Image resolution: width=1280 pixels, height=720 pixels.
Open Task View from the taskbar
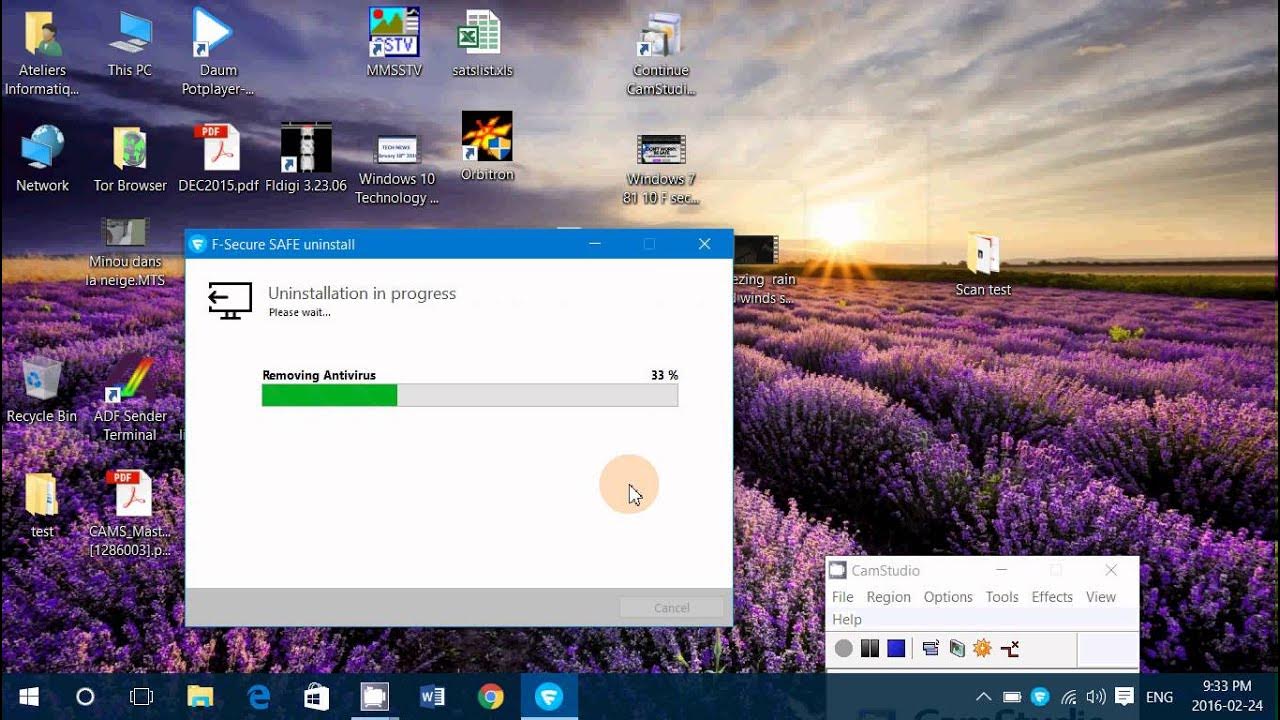(x=142, y=697)
